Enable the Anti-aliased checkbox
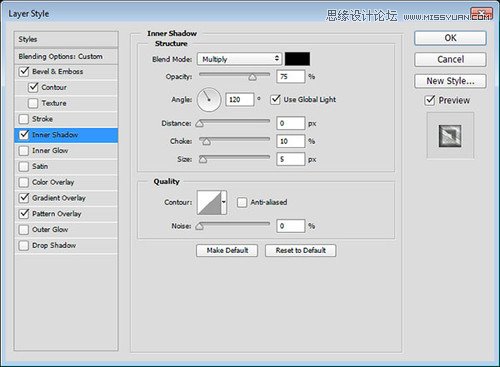 pos(242,202)
